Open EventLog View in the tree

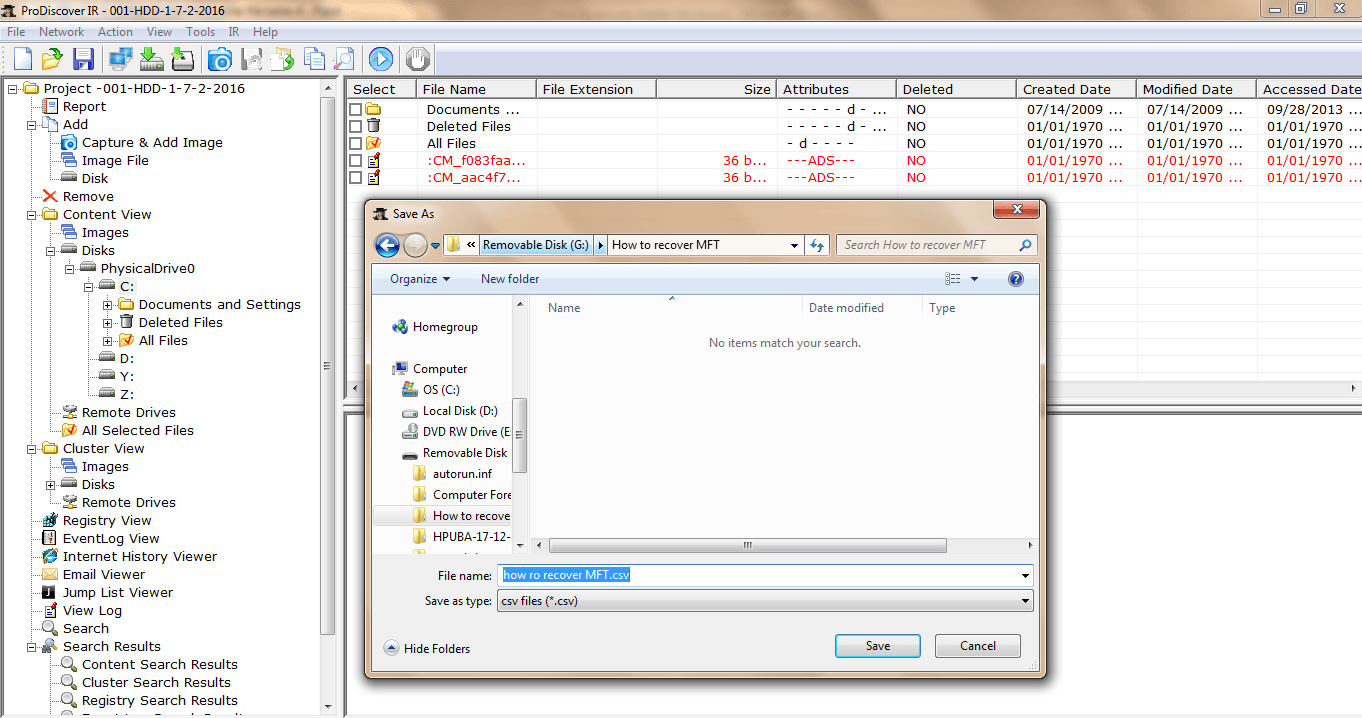tap(111, 538)
